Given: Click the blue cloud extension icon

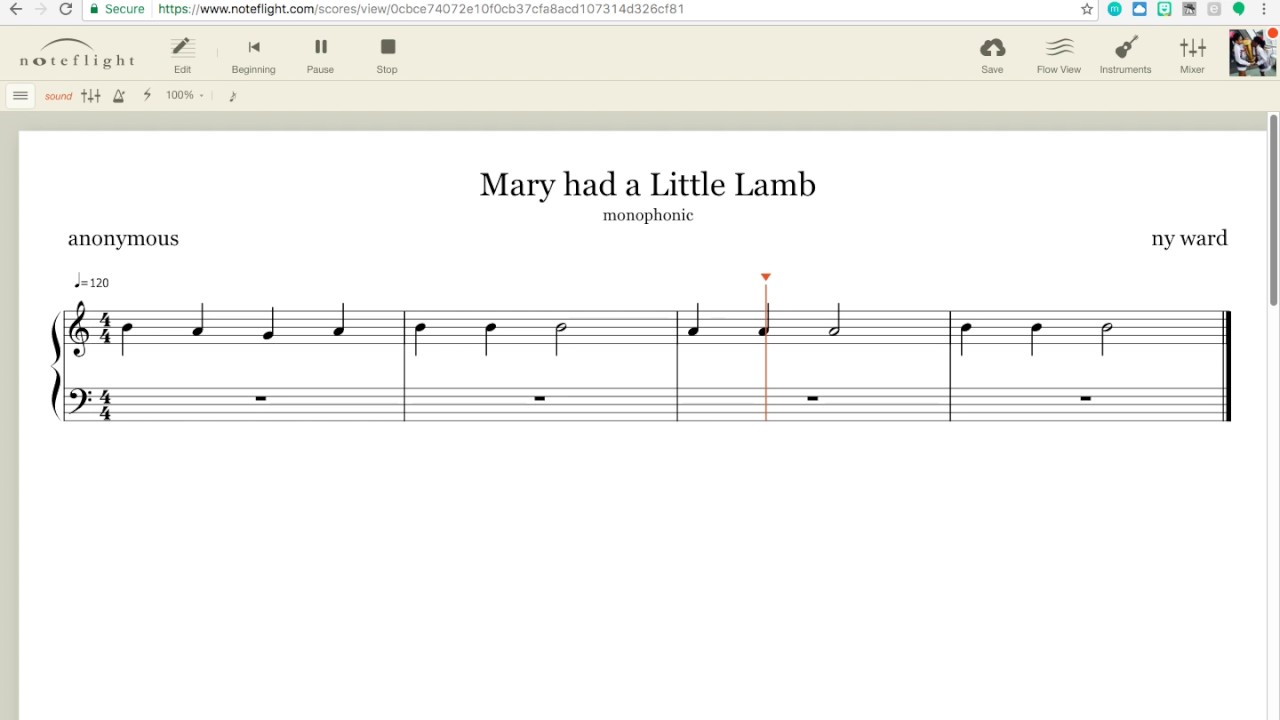Looking at the screenshot, I should (1139, 9).
